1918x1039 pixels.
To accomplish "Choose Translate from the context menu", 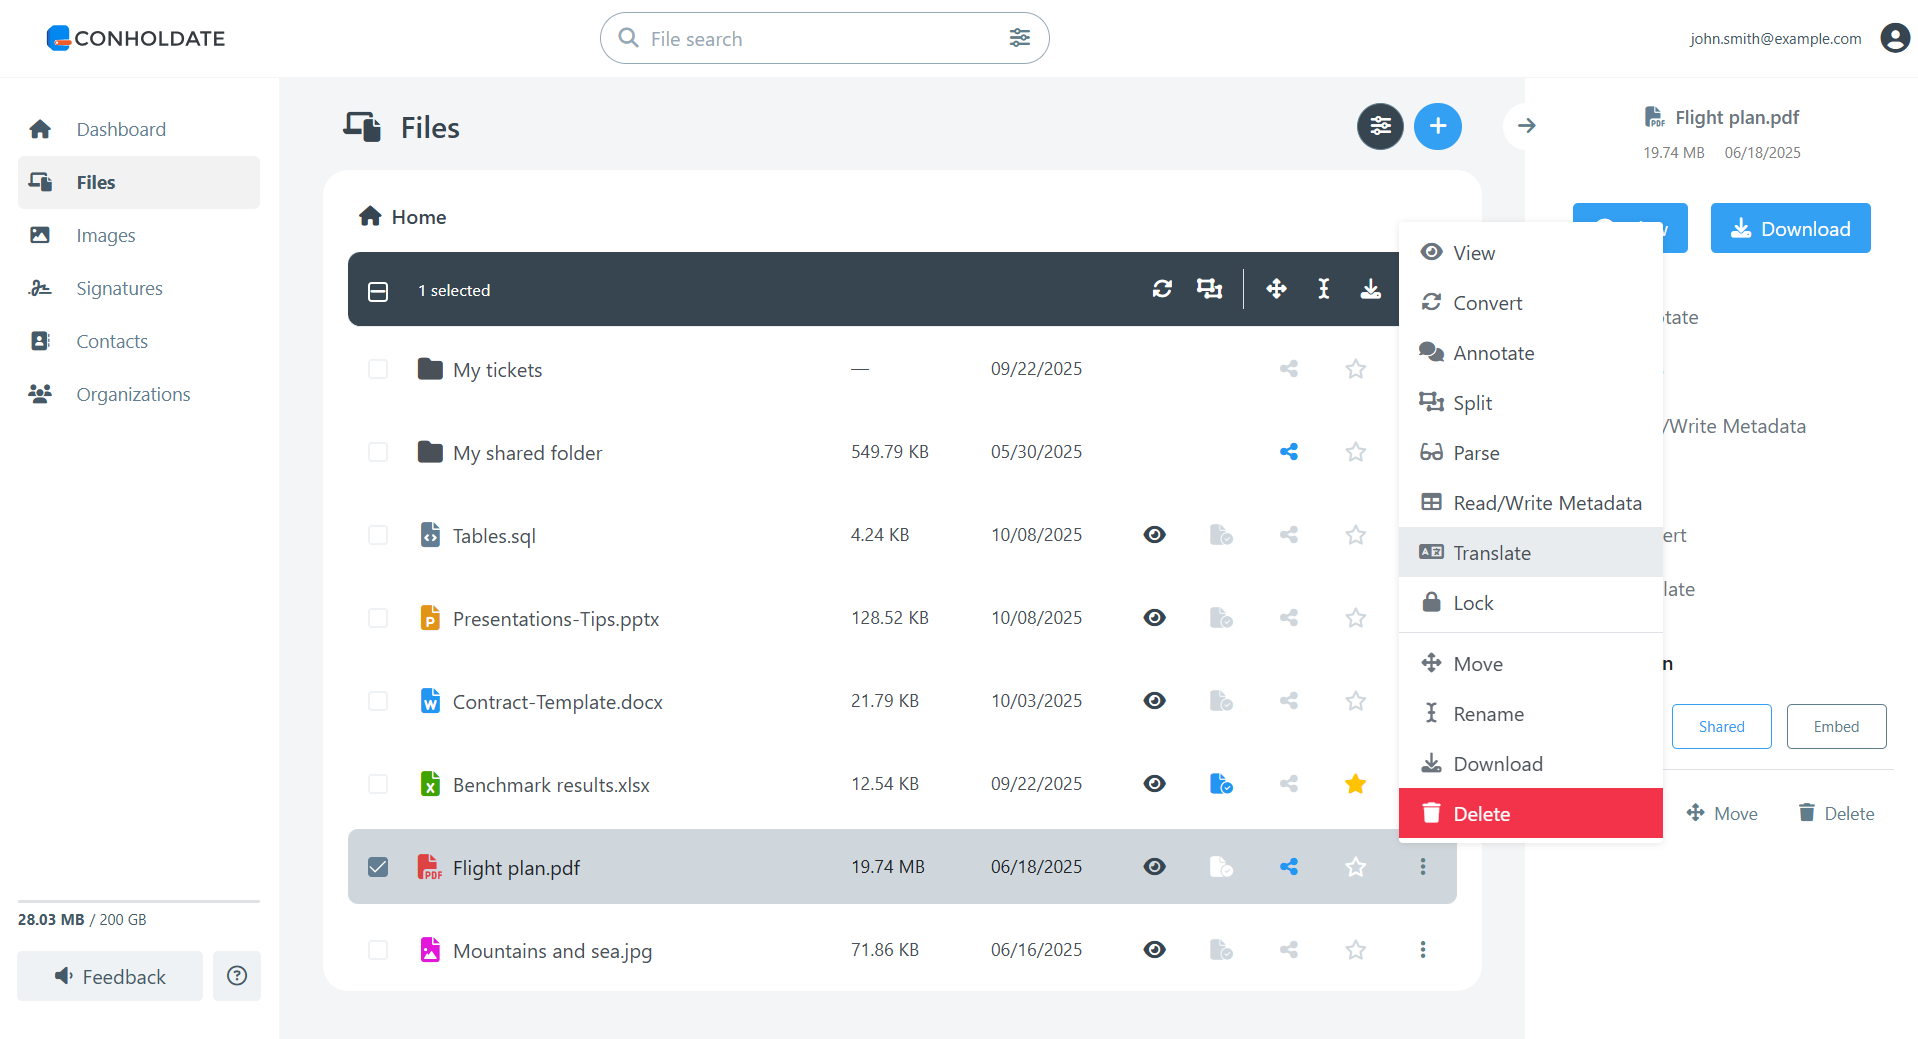I will [x=1491, y=553].
